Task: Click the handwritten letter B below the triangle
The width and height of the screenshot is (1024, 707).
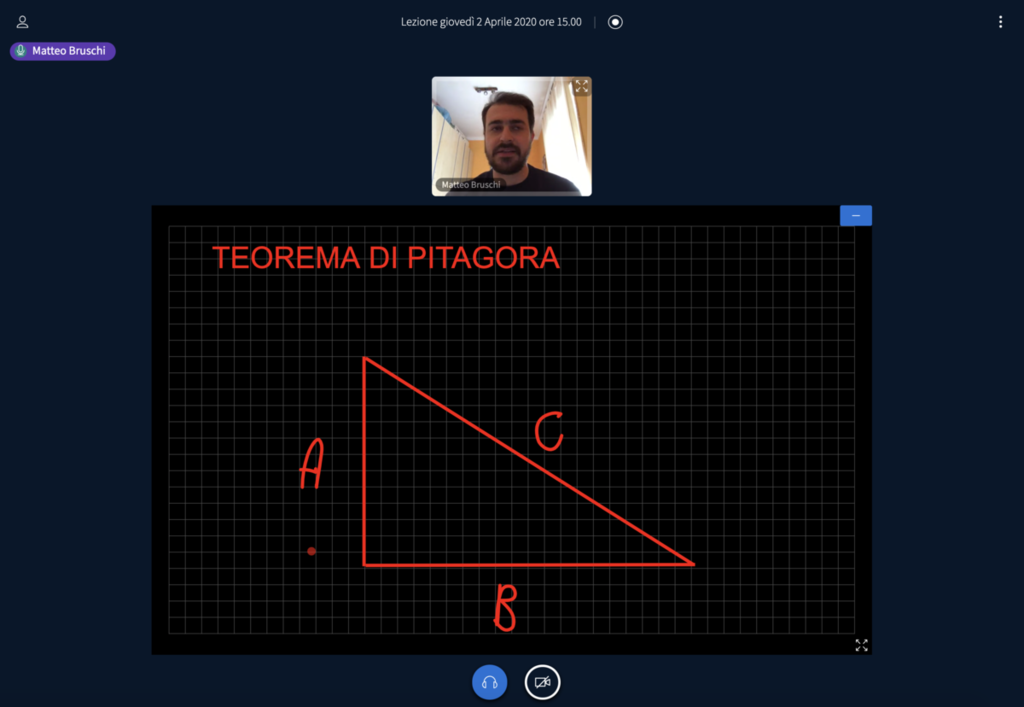Action: coord(505,608)
